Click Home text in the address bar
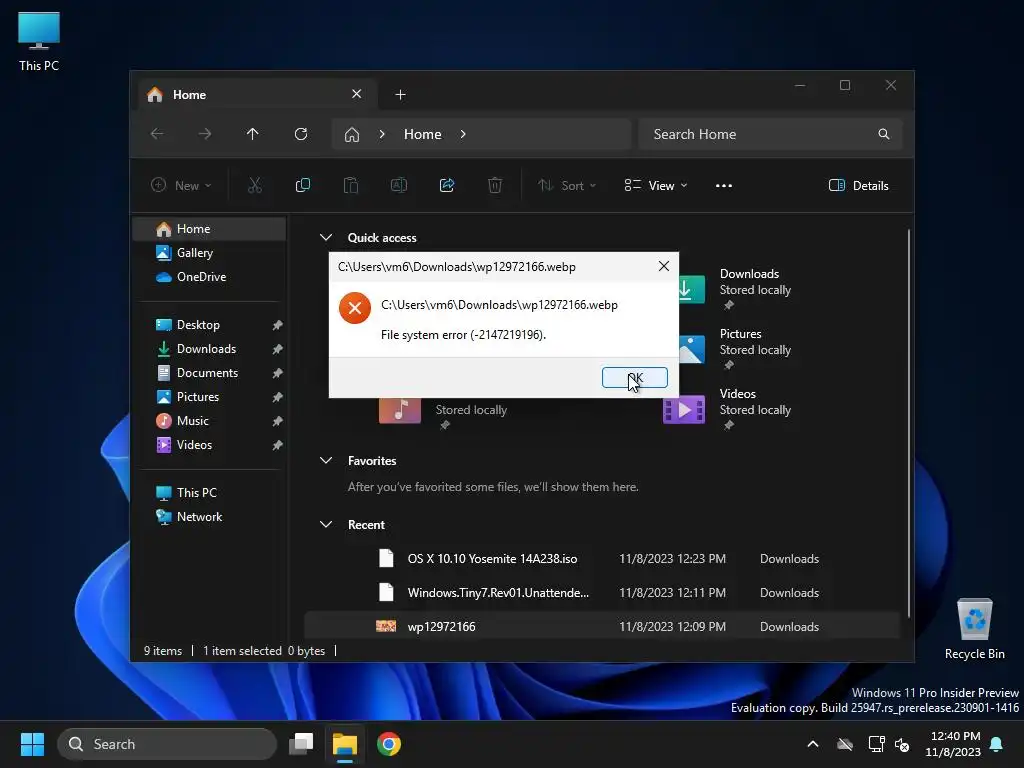Image resolution: width=1024 pixels, height=768 pixels. click(423, 134)
